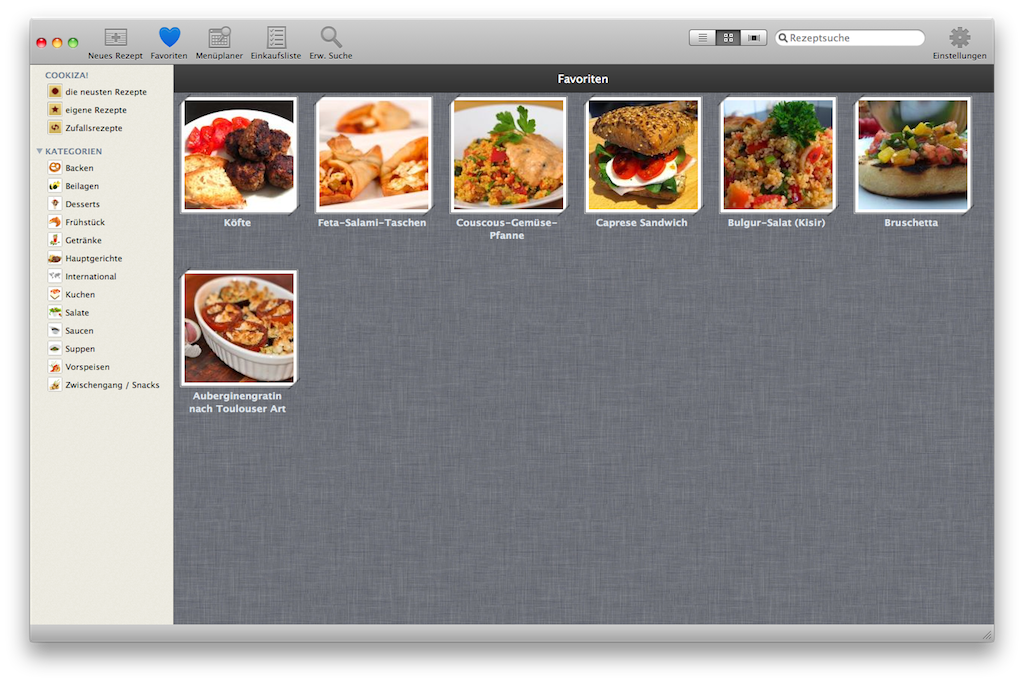Switch to cover flow view mode

point(754,38)
